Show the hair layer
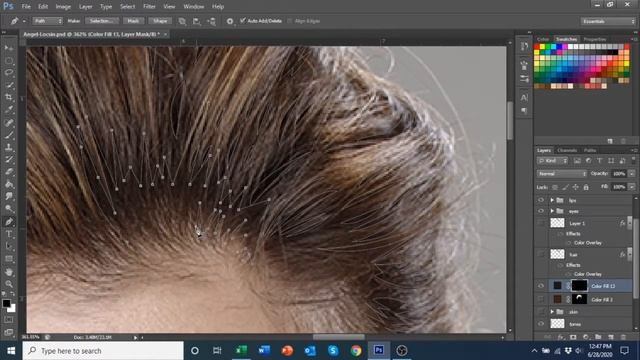The height and width of the screenshot is (360, 640). tap(541, 254)
